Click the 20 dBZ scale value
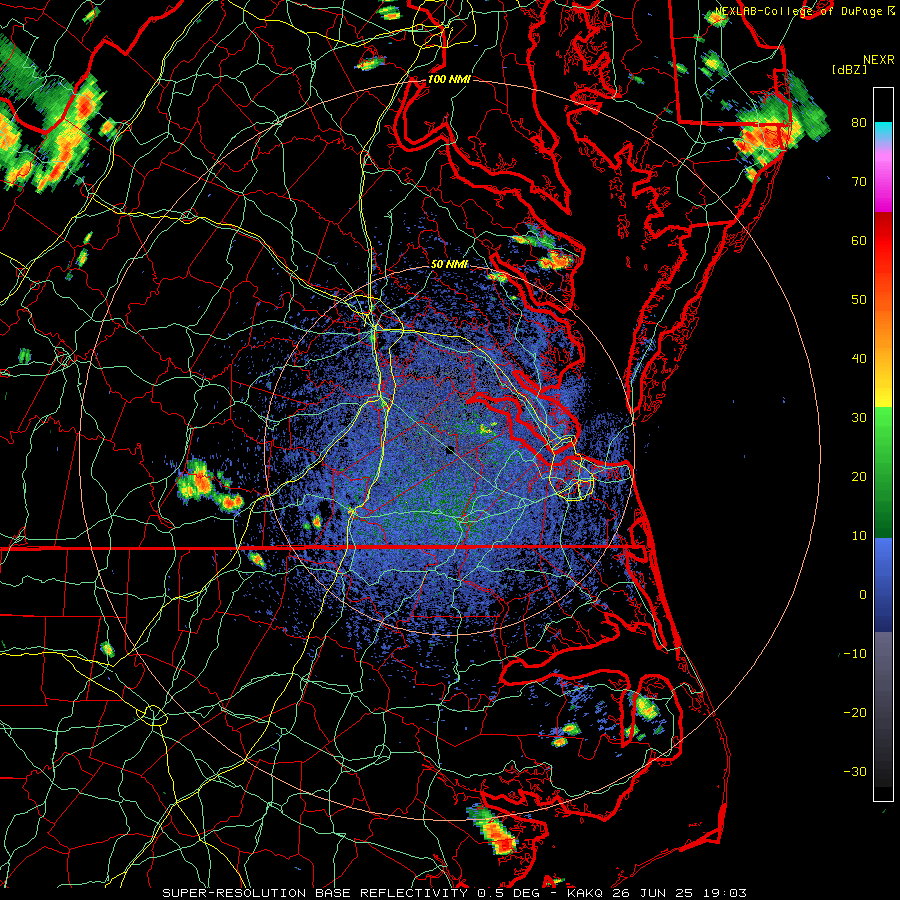Viewport: 900px width, 900px height. point(859,478)
